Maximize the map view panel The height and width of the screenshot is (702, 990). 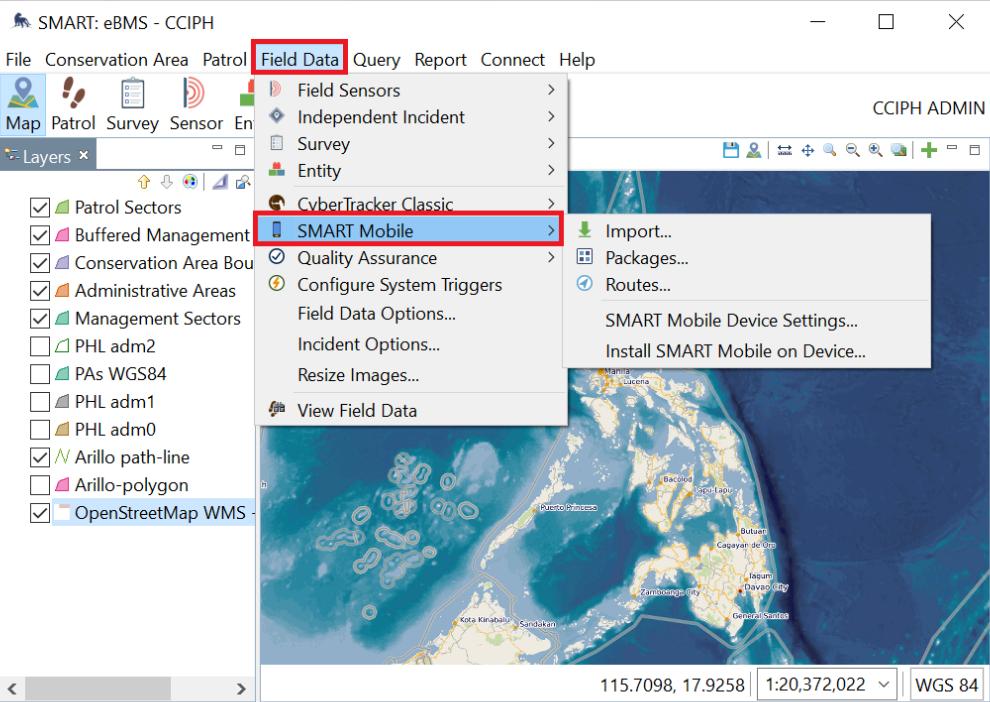tap(975, 150)
